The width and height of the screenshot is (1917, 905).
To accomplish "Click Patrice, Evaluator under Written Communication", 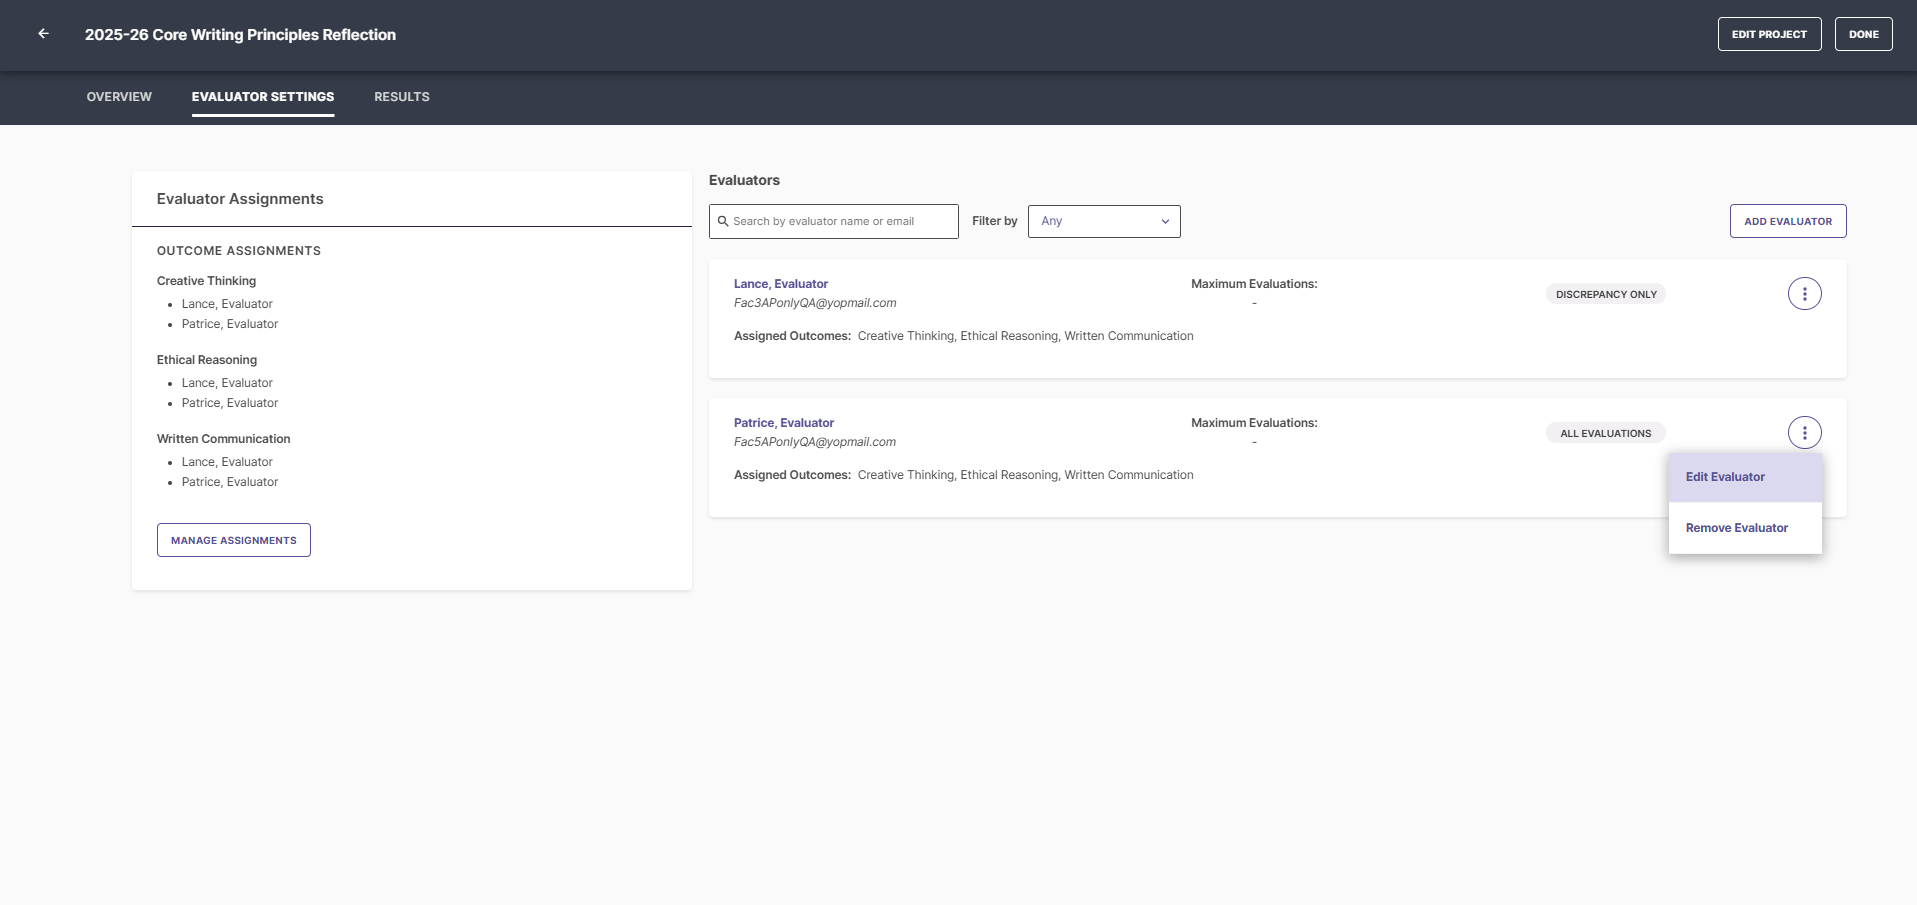I will [230, 482].
